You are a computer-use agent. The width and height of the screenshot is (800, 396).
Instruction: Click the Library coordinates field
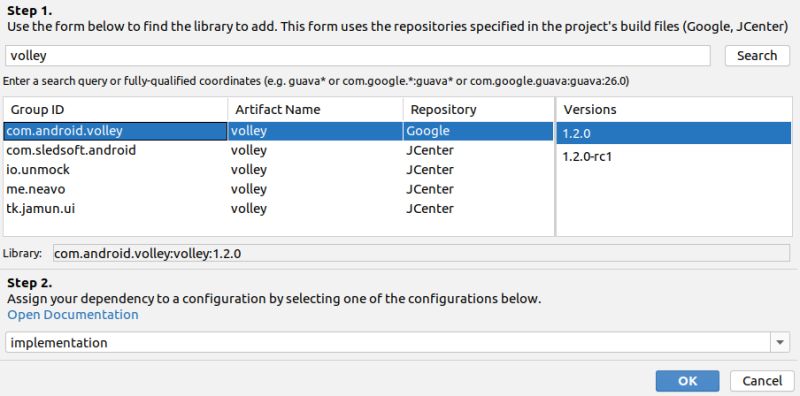(x=421, y=253)
